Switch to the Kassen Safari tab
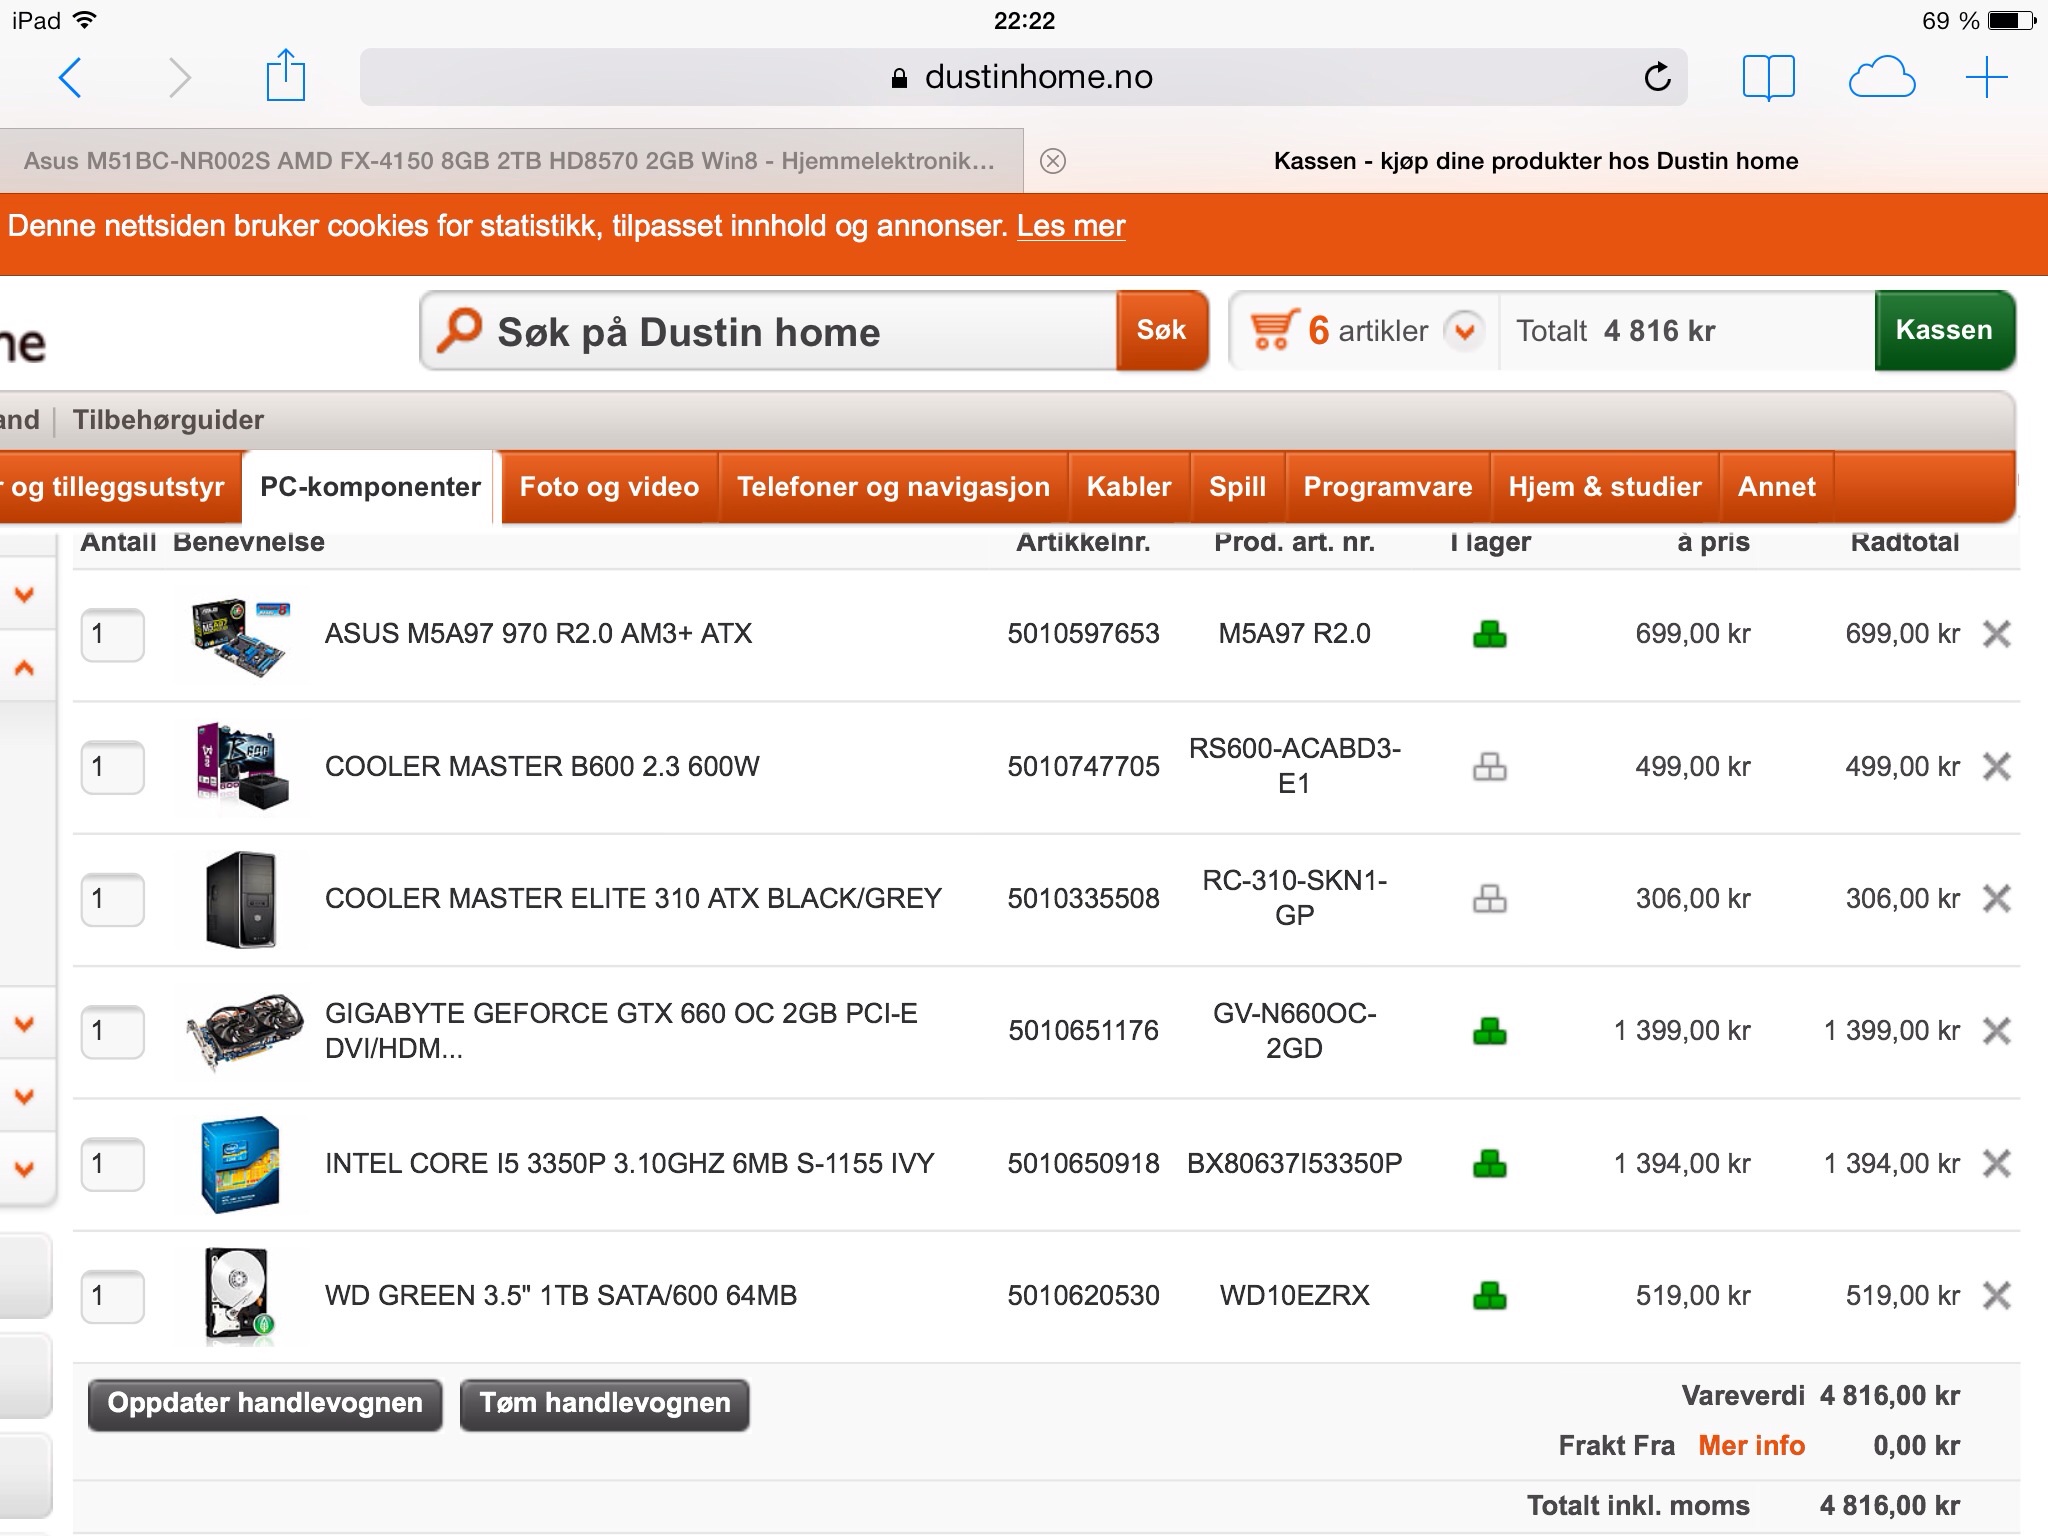 (x=1536, y=161)
